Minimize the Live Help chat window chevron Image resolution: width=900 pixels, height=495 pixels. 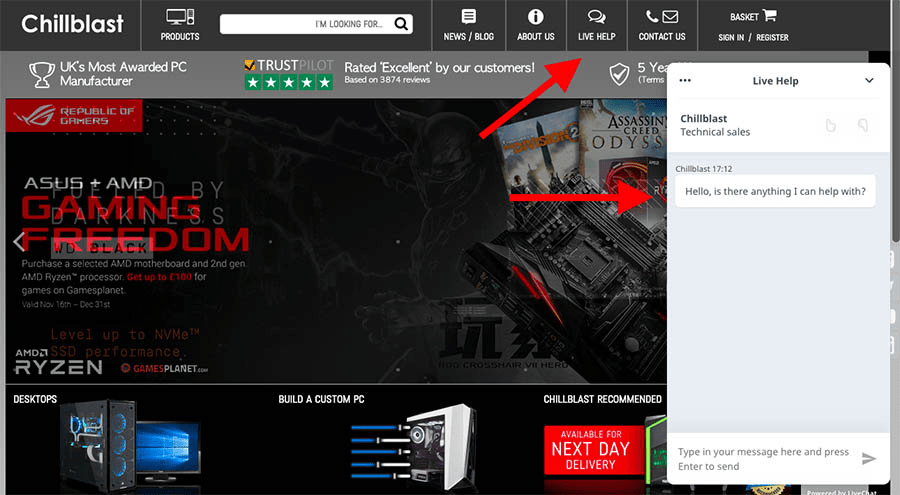tap(869, 81)
